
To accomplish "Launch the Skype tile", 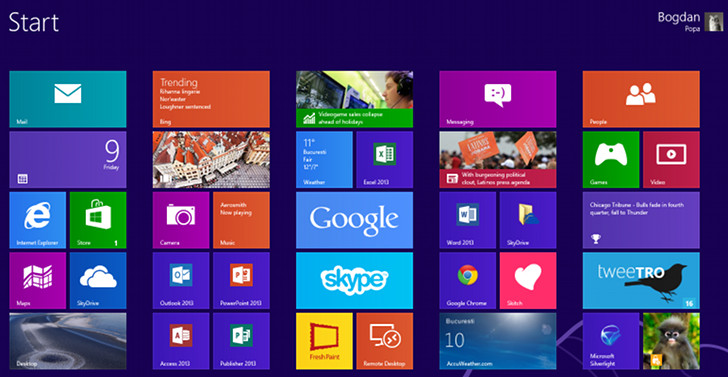I will [x=355, y=280].
